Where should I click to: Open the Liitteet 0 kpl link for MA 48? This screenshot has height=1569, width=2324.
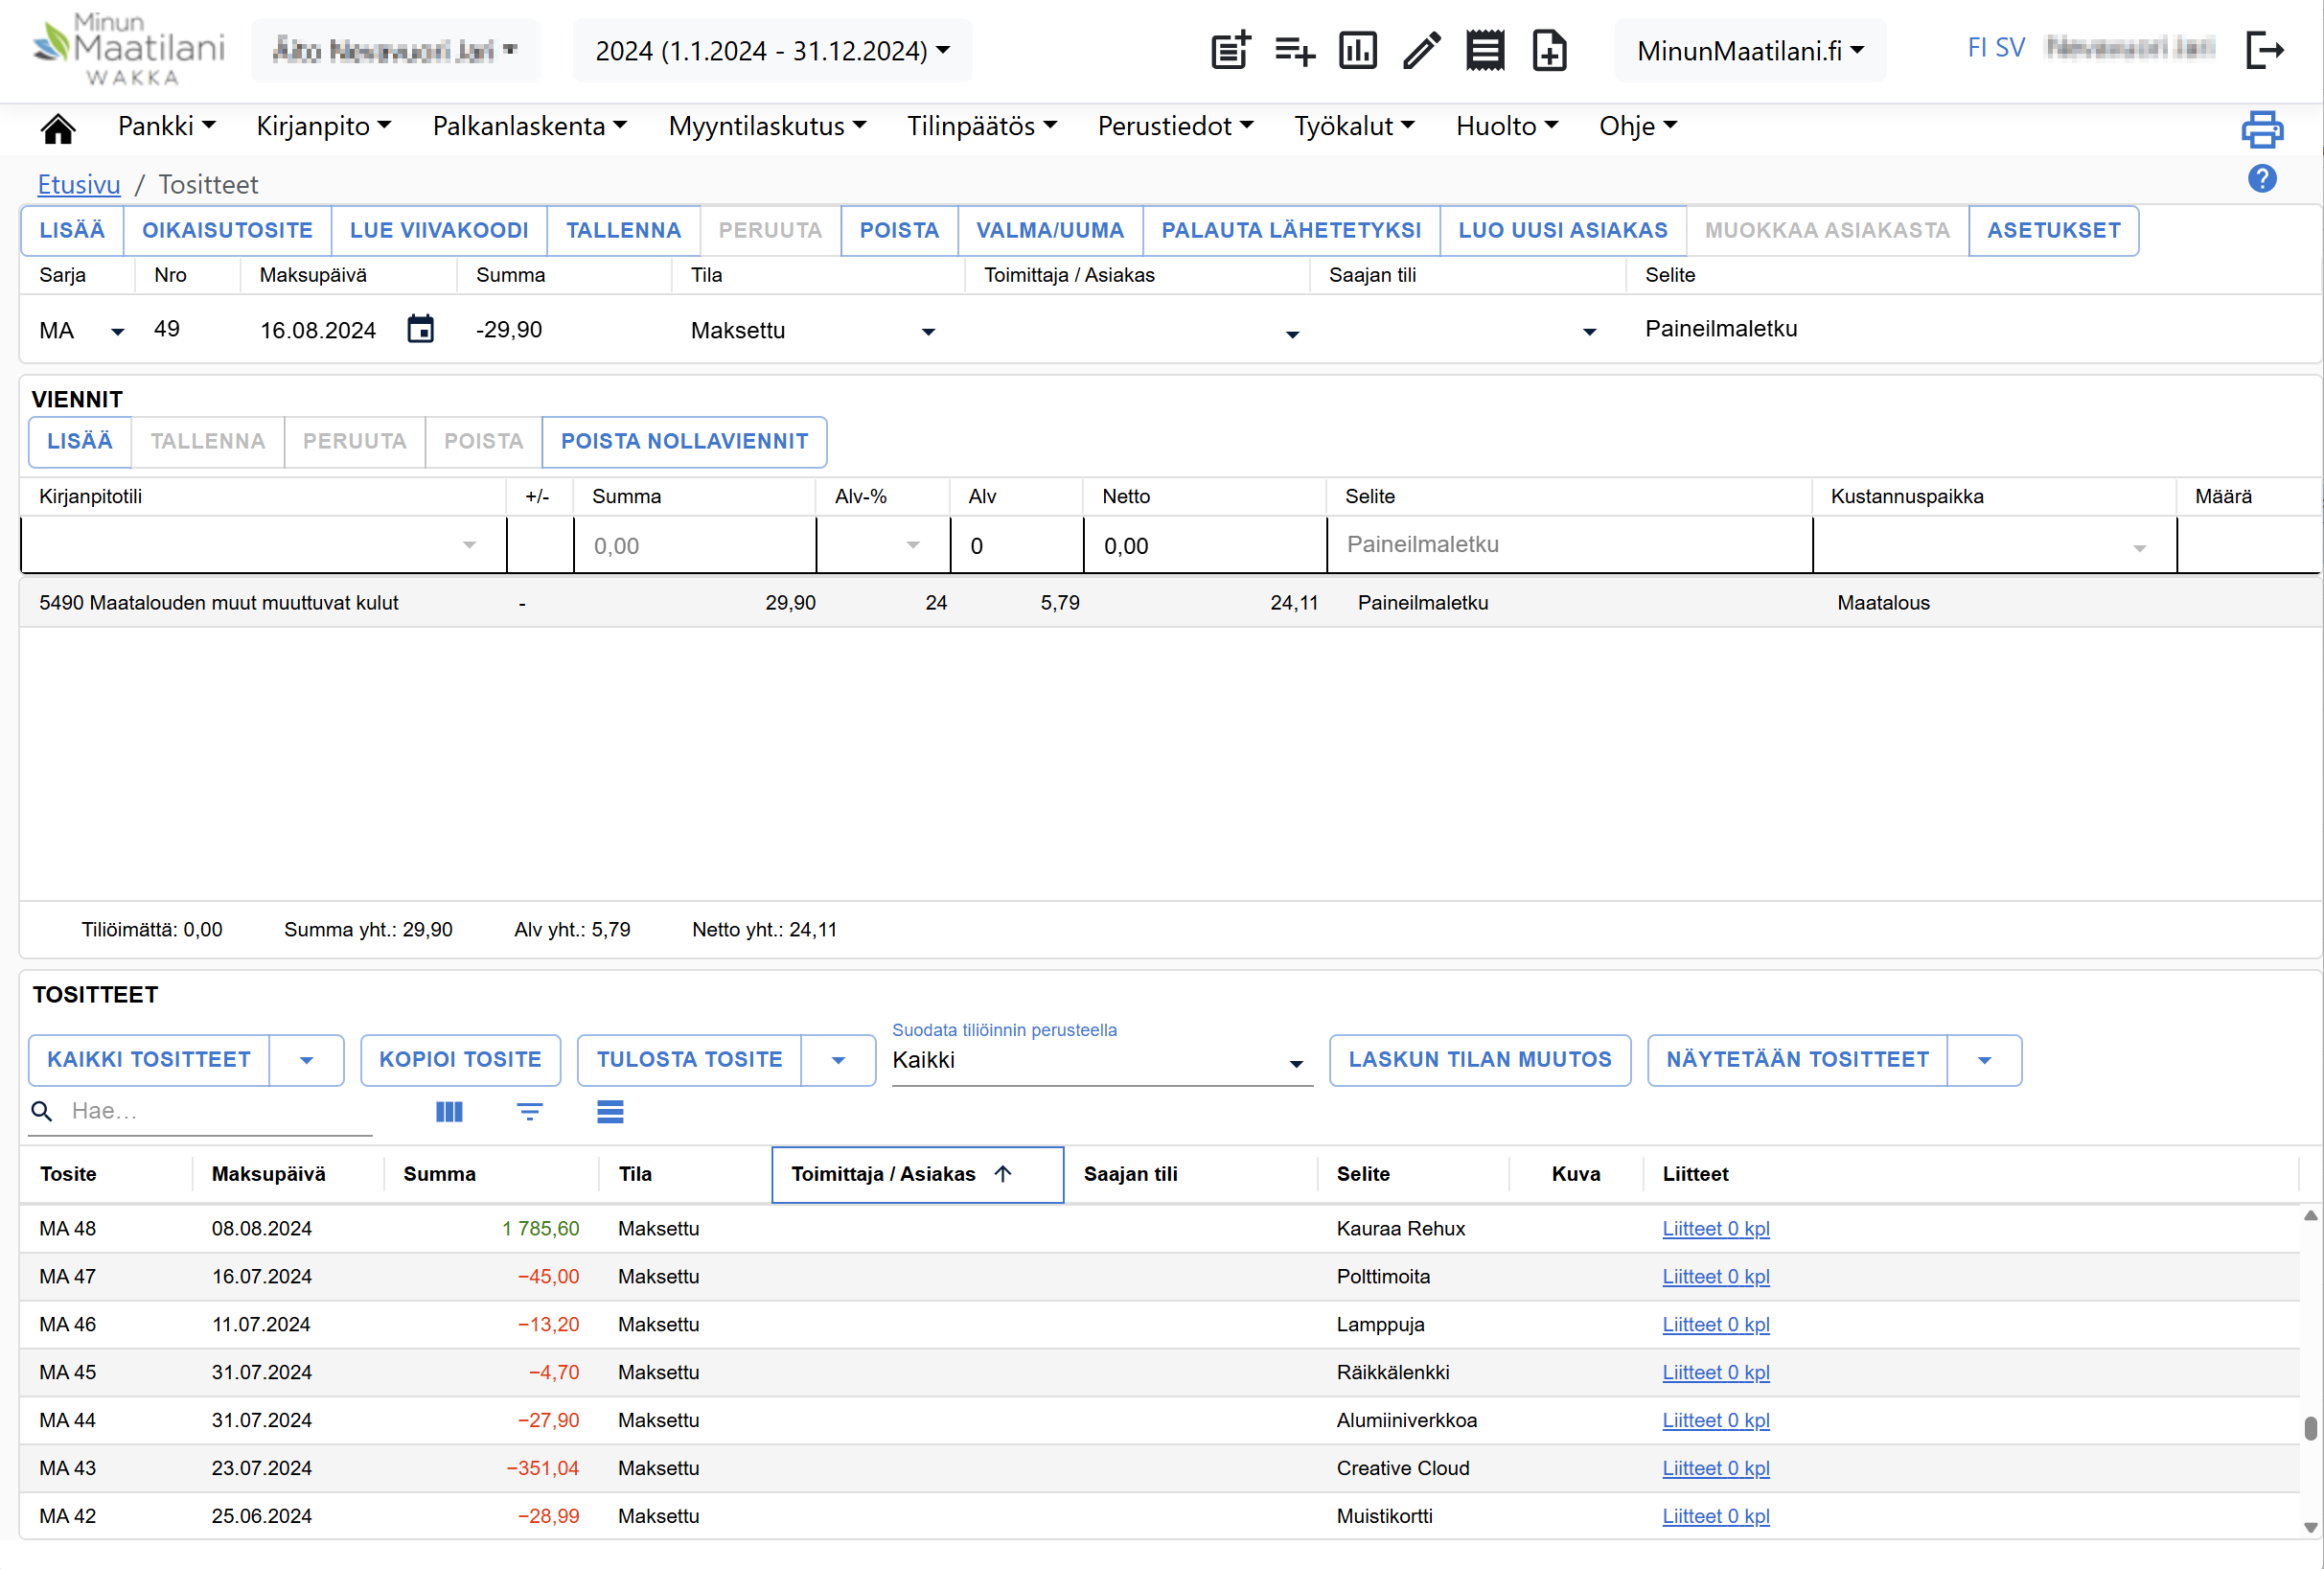pos(1715,1228)
